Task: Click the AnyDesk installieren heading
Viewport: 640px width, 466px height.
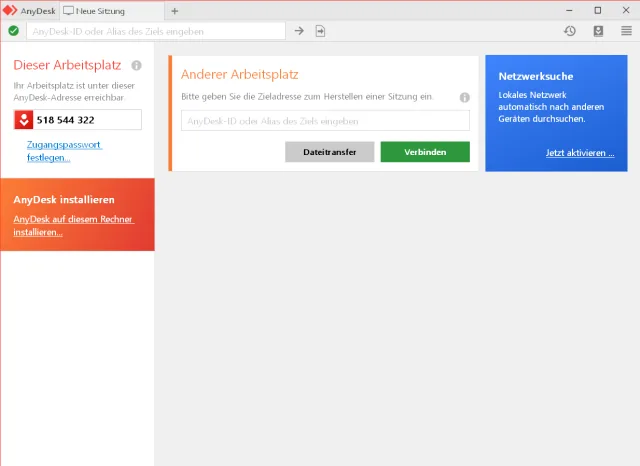Action: 64,200
